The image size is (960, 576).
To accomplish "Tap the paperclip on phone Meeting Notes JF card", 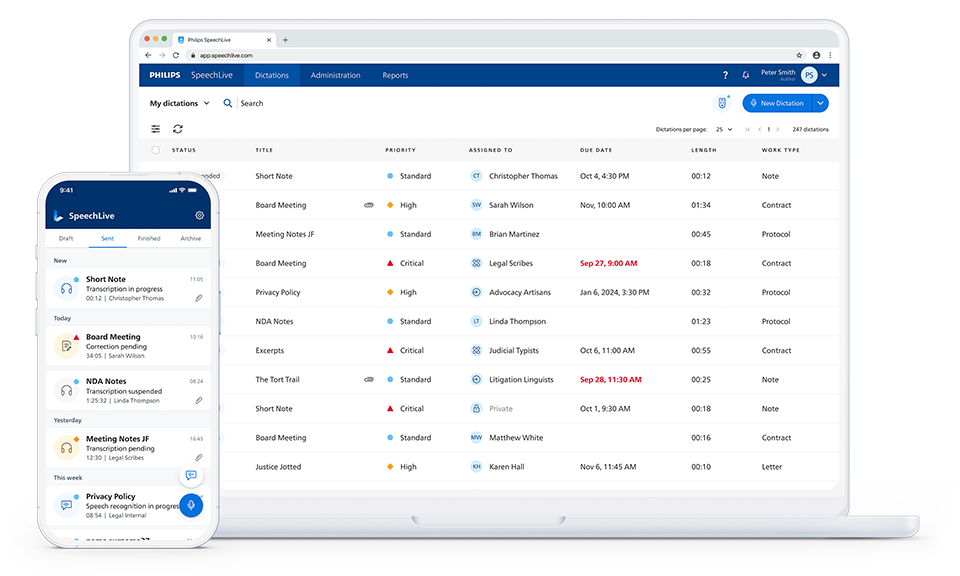I will tap(198, 457).
